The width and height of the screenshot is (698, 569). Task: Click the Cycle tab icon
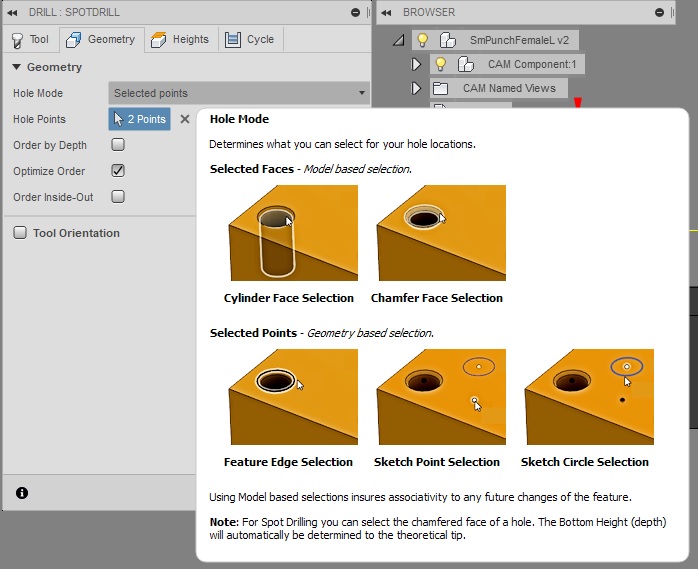click(233, 40)
